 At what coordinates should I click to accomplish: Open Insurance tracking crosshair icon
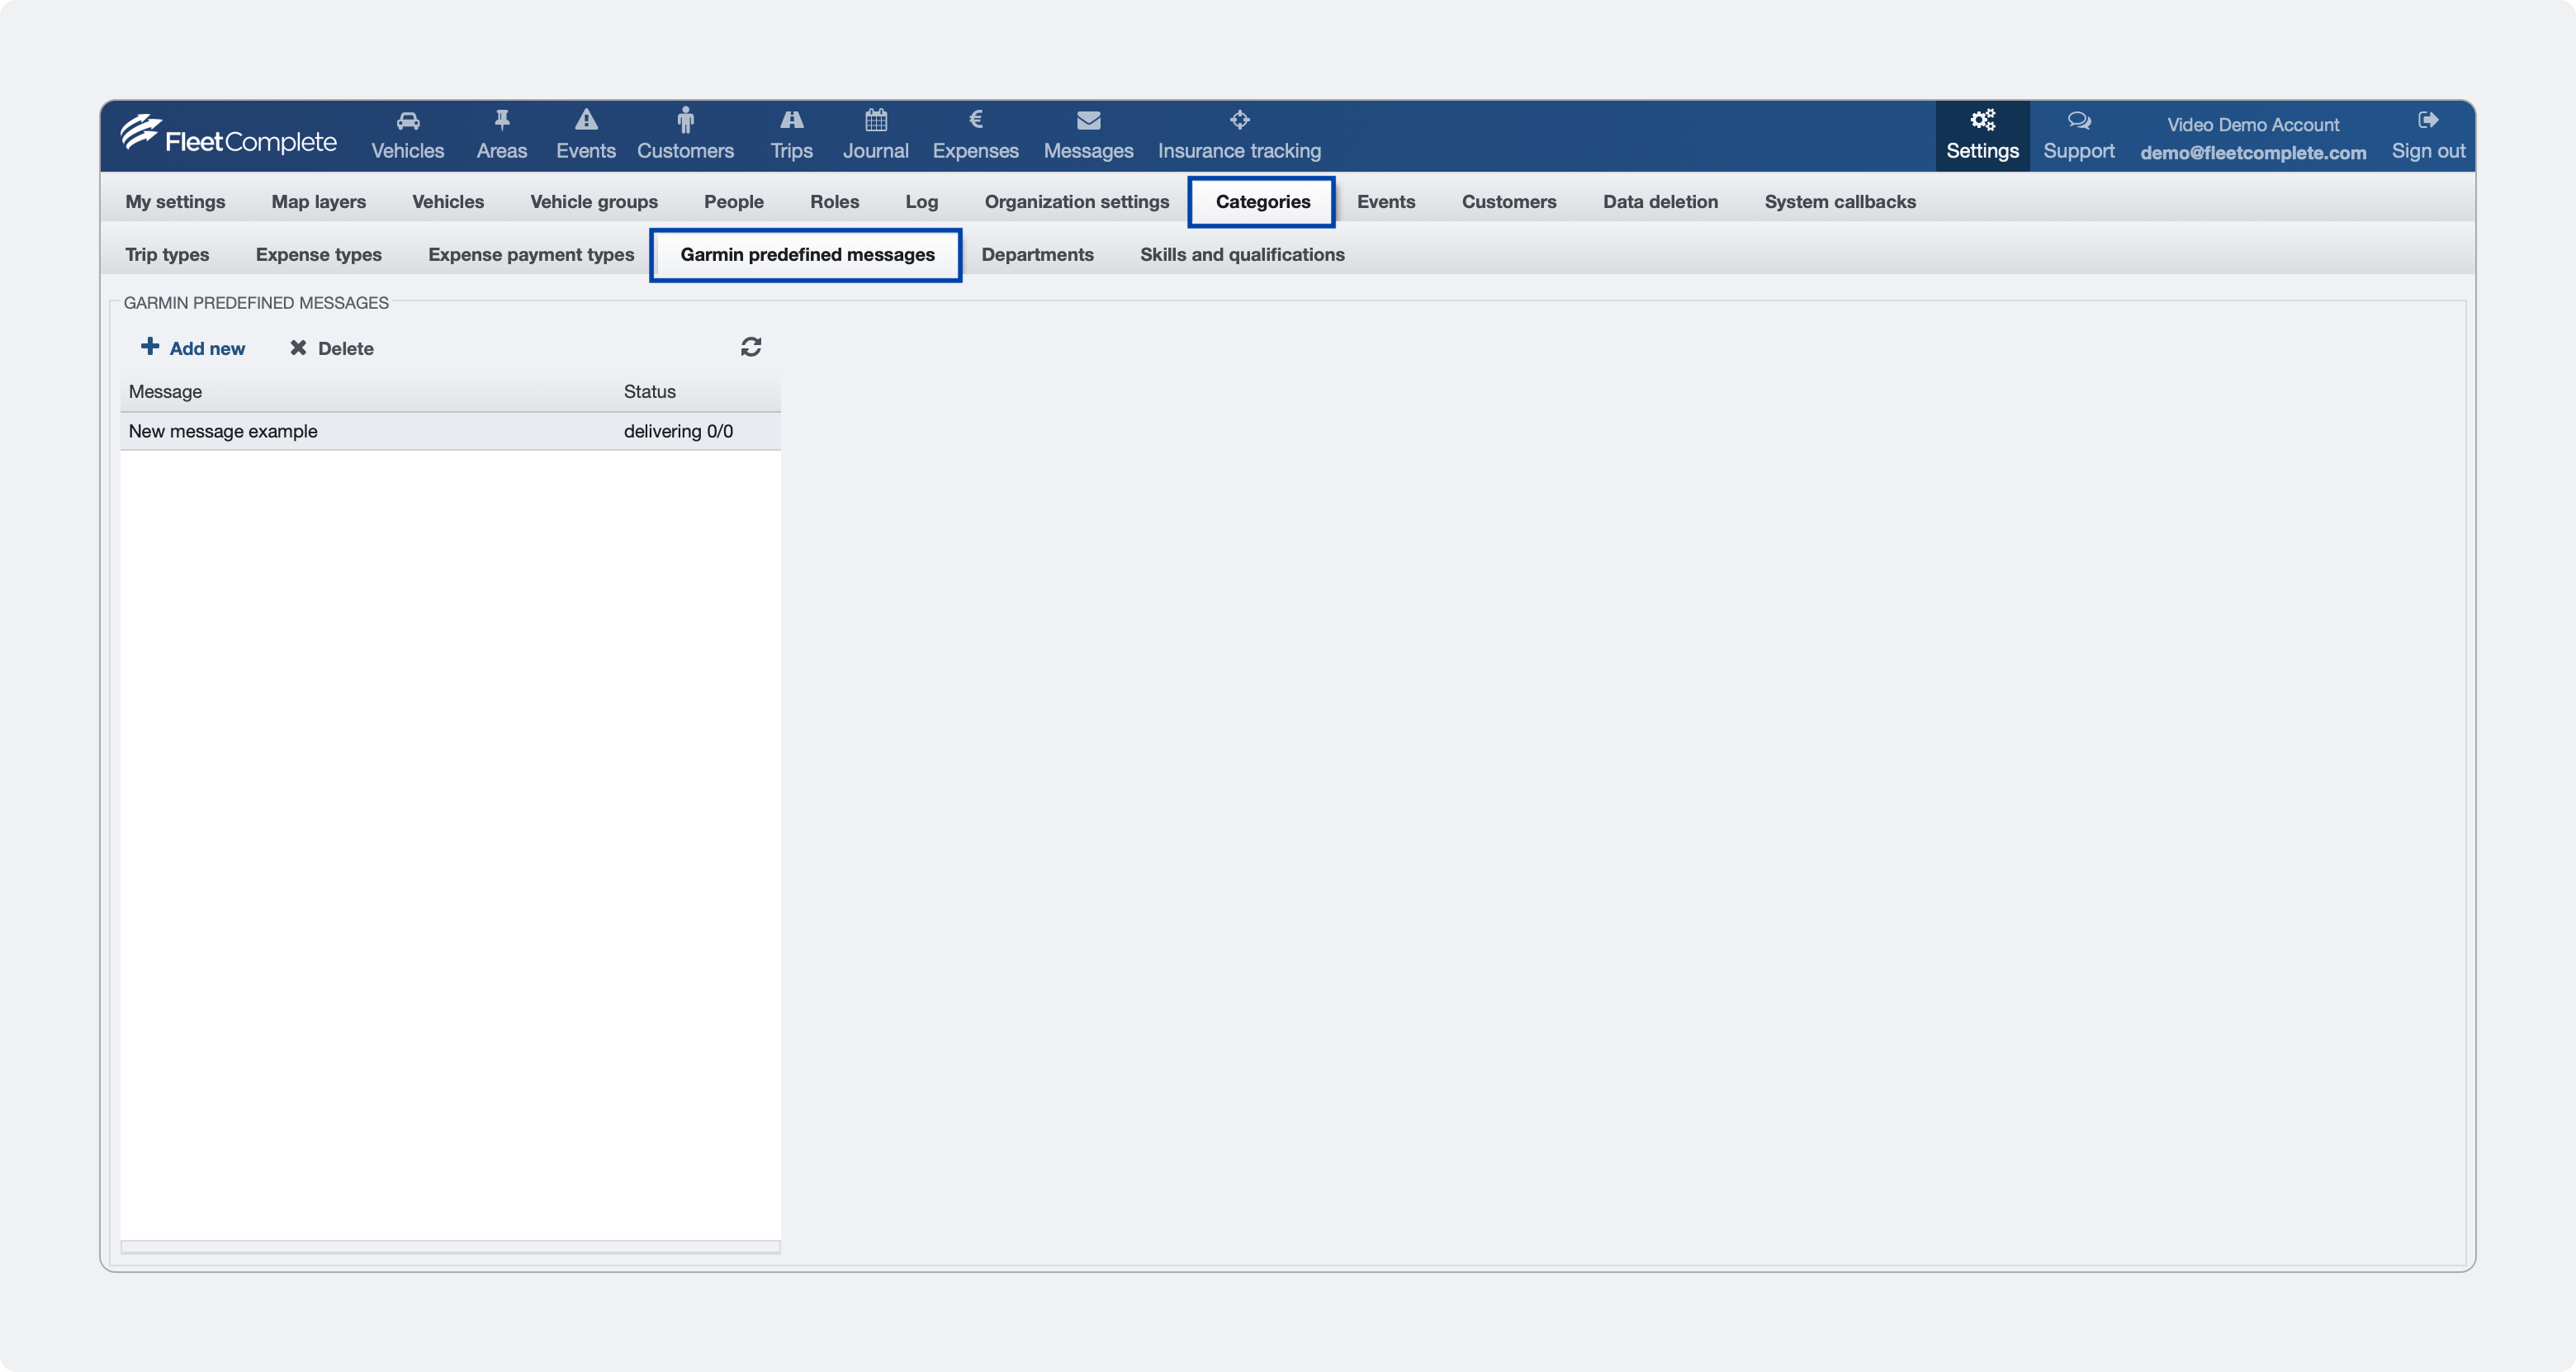click(1239, 120)
